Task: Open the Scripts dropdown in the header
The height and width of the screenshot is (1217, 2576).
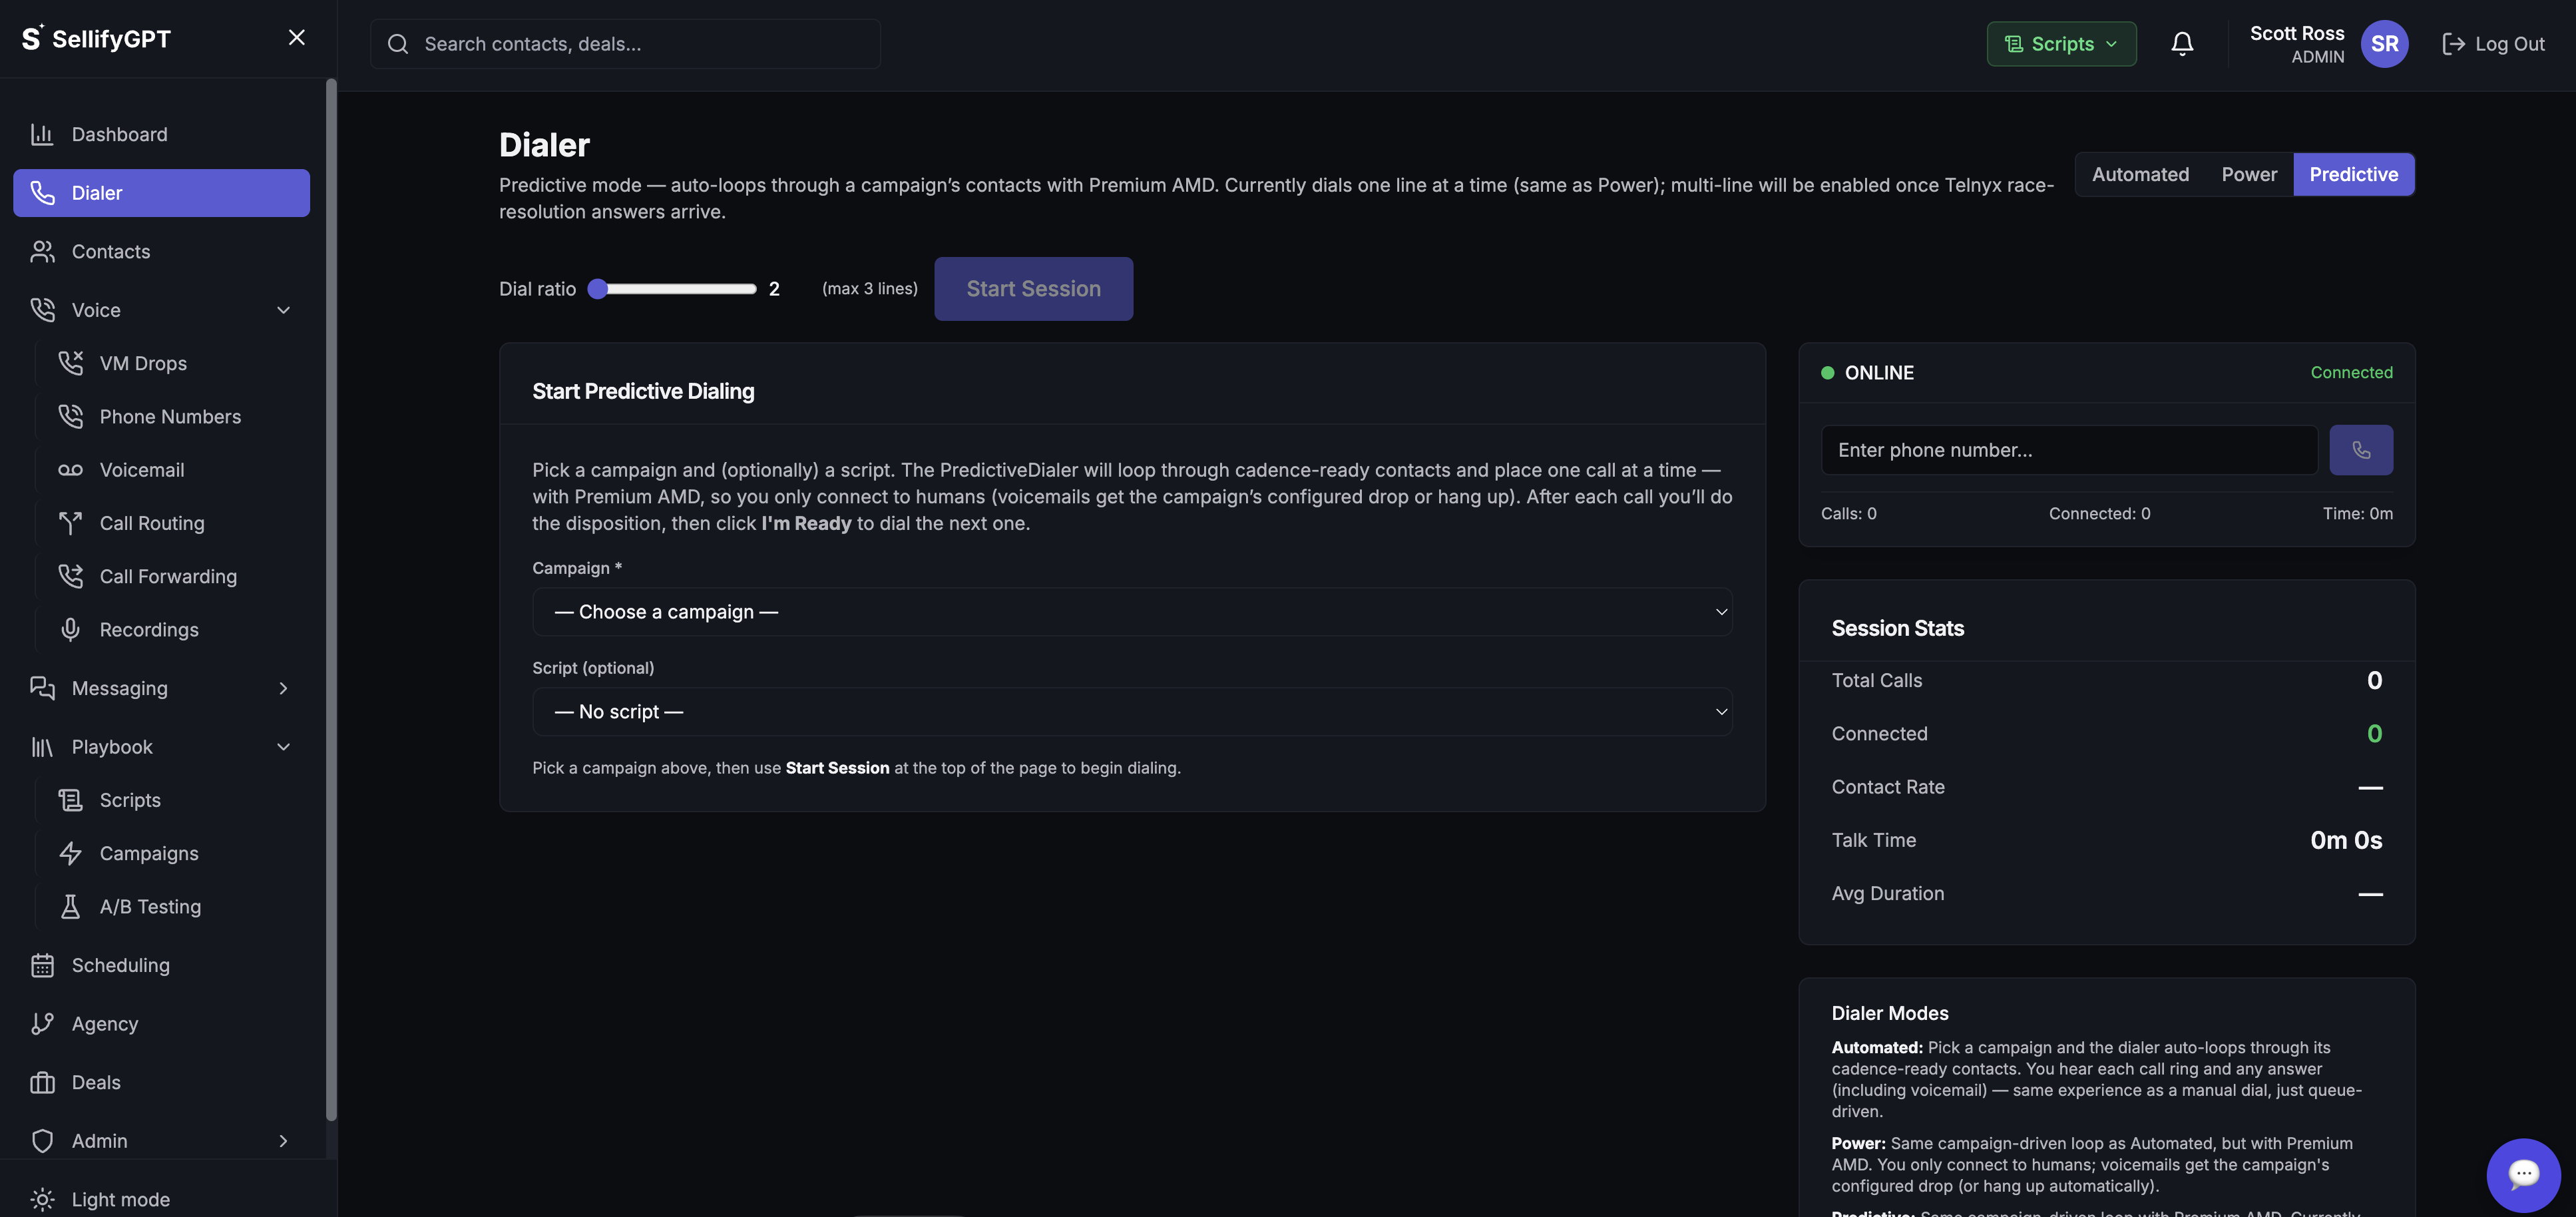Action: tap(2061, 44)
